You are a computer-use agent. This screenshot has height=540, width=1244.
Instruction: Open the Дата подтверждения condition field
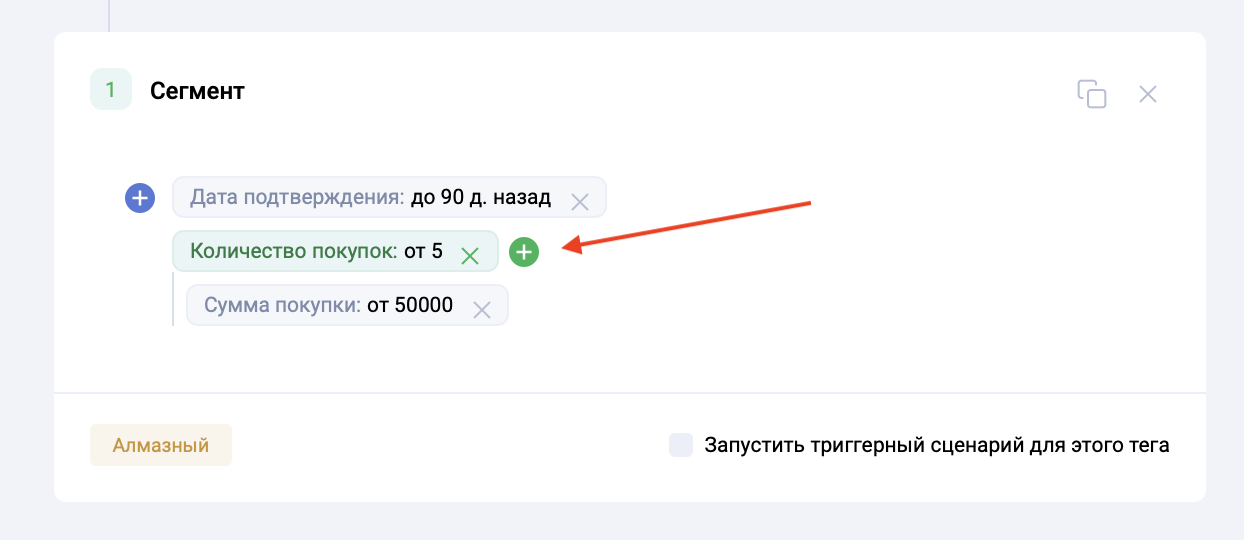pyautogui.click(x=297, y=197)
